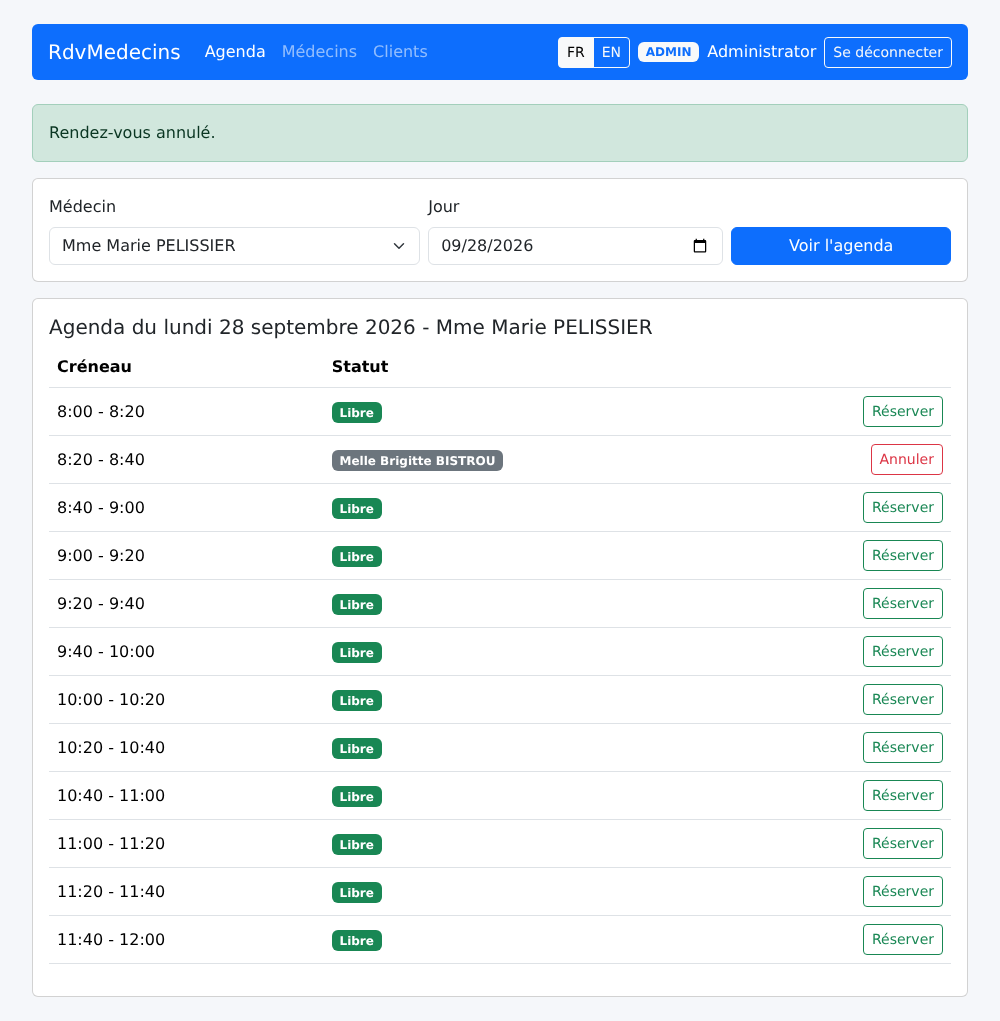Switch language to FR
Screen dimensions: 1000x1021
tap(576, 52)
